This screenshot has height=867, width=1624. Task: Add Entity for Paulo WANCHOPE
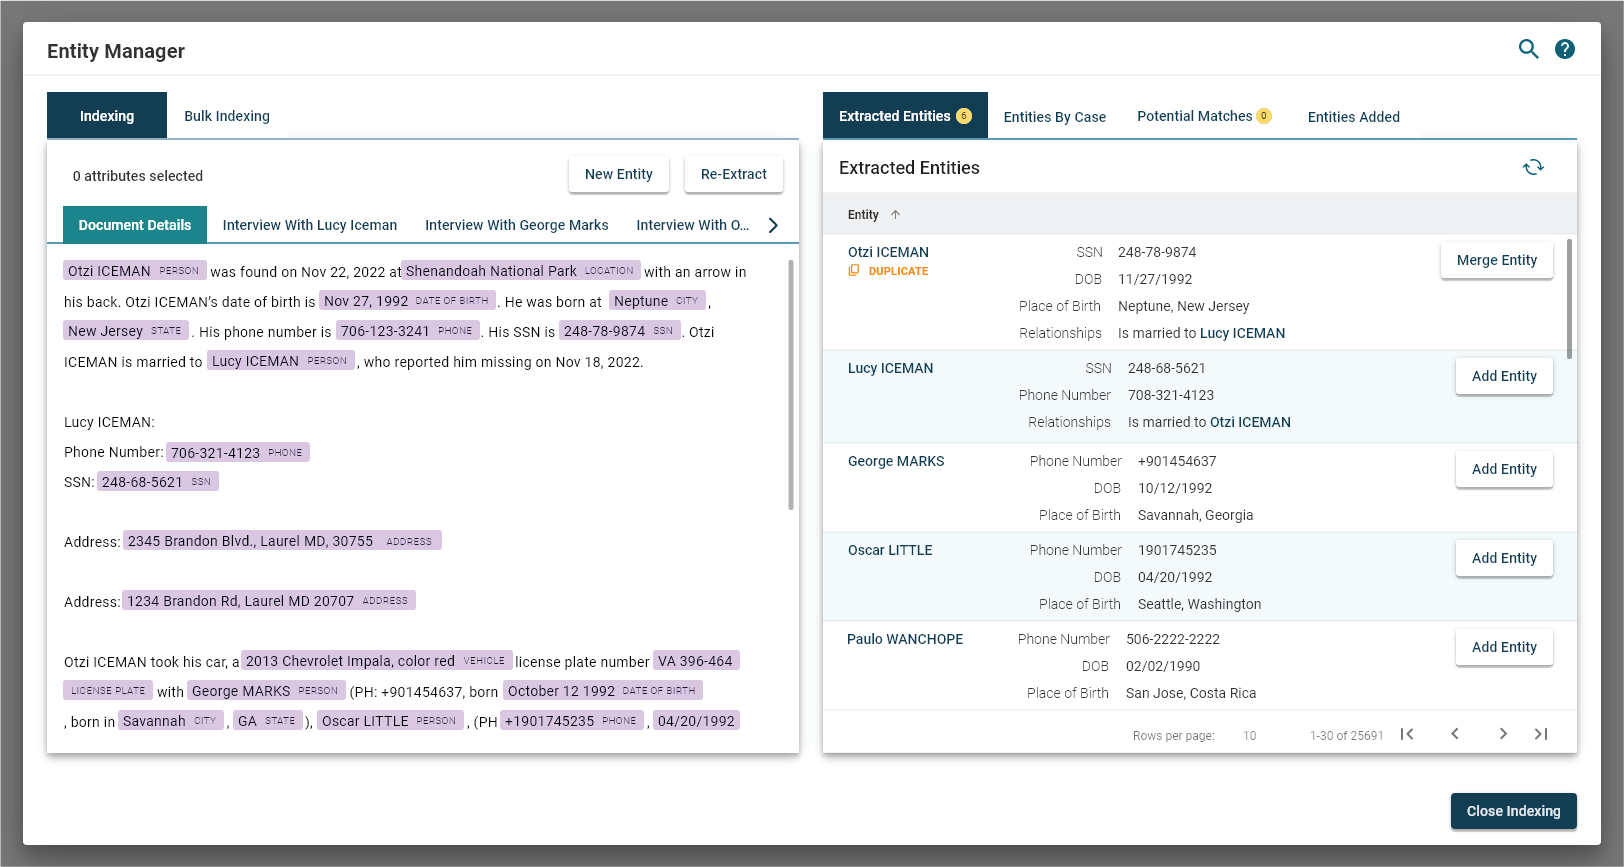(1504, 647)
